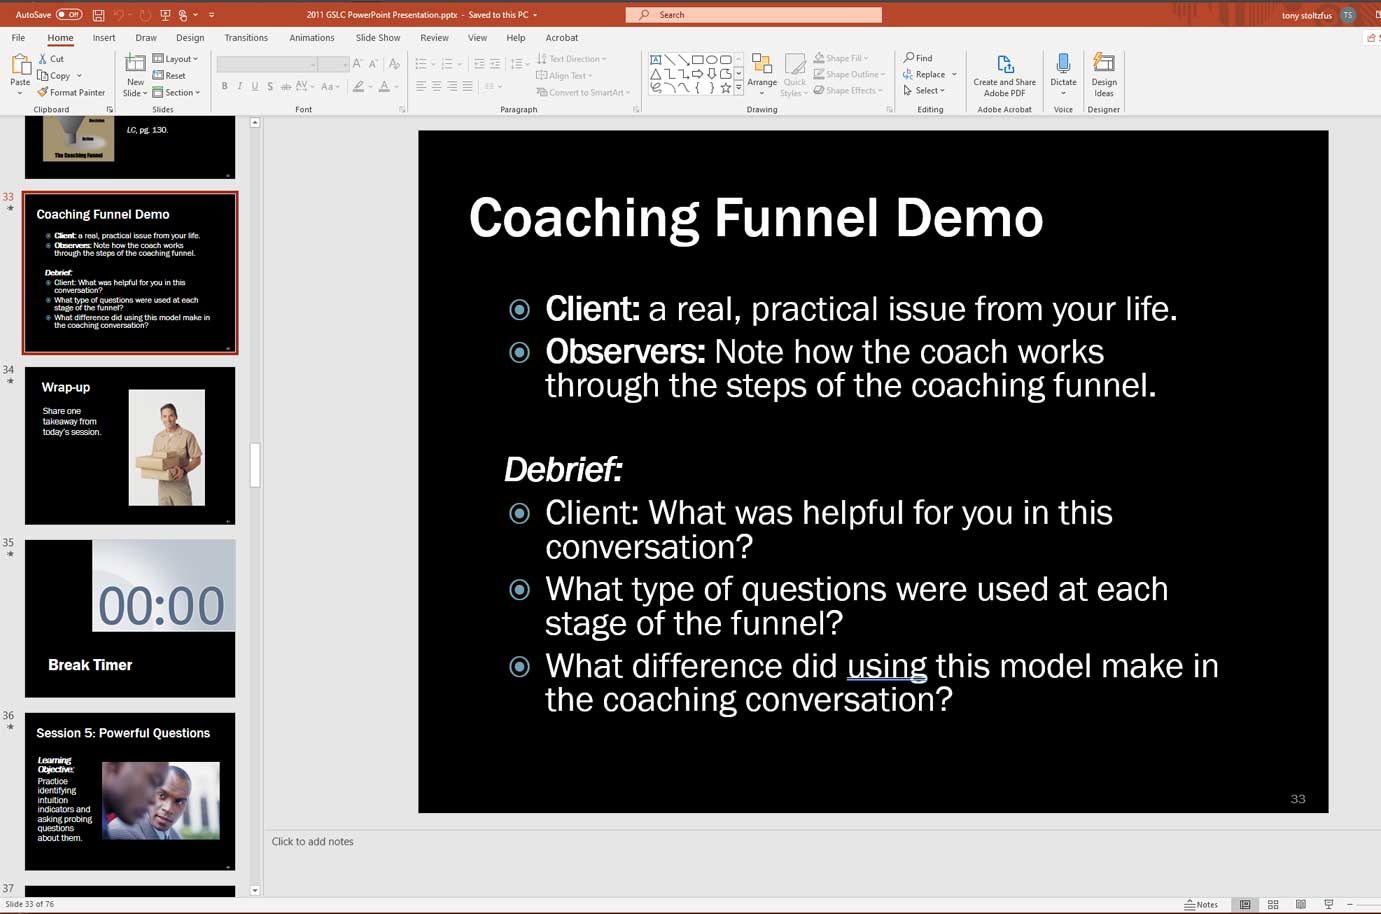
Task: Click the Find magnifier button
Action: click(918, 58)
